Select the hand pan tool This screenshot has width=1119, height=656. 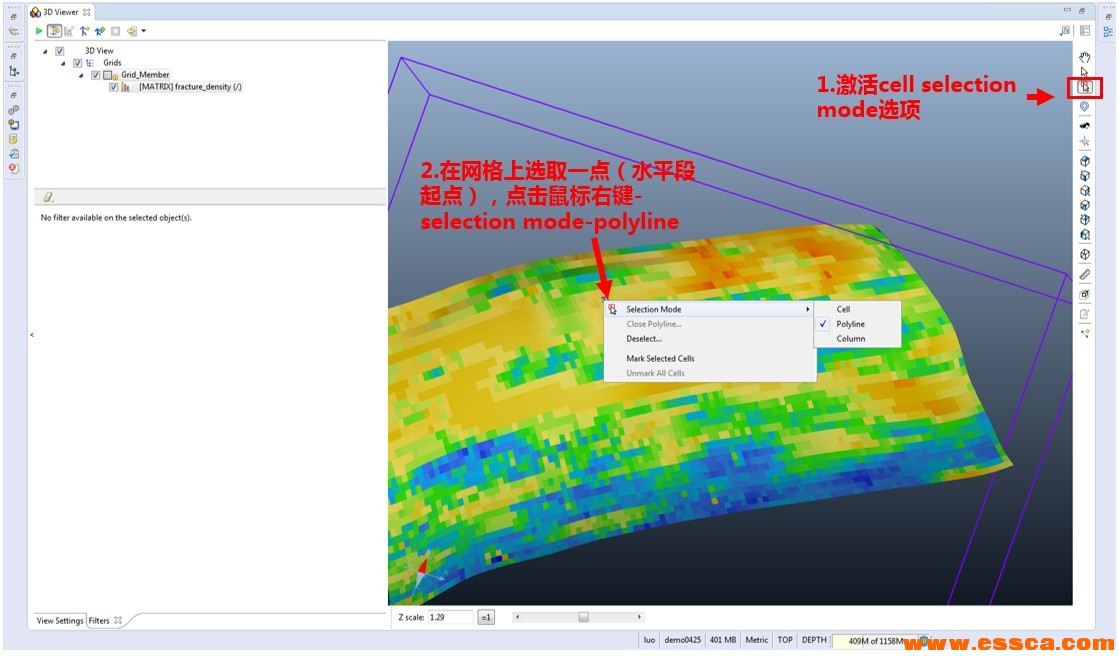[x=1084, y=57]
